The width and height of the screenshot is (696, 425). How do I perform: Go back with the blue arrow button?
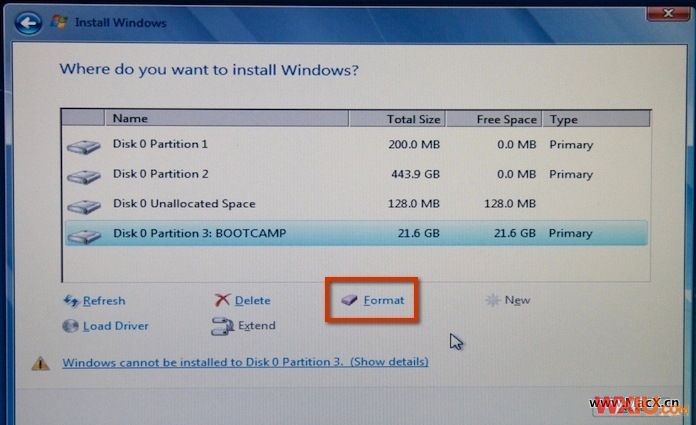point(28,22)
